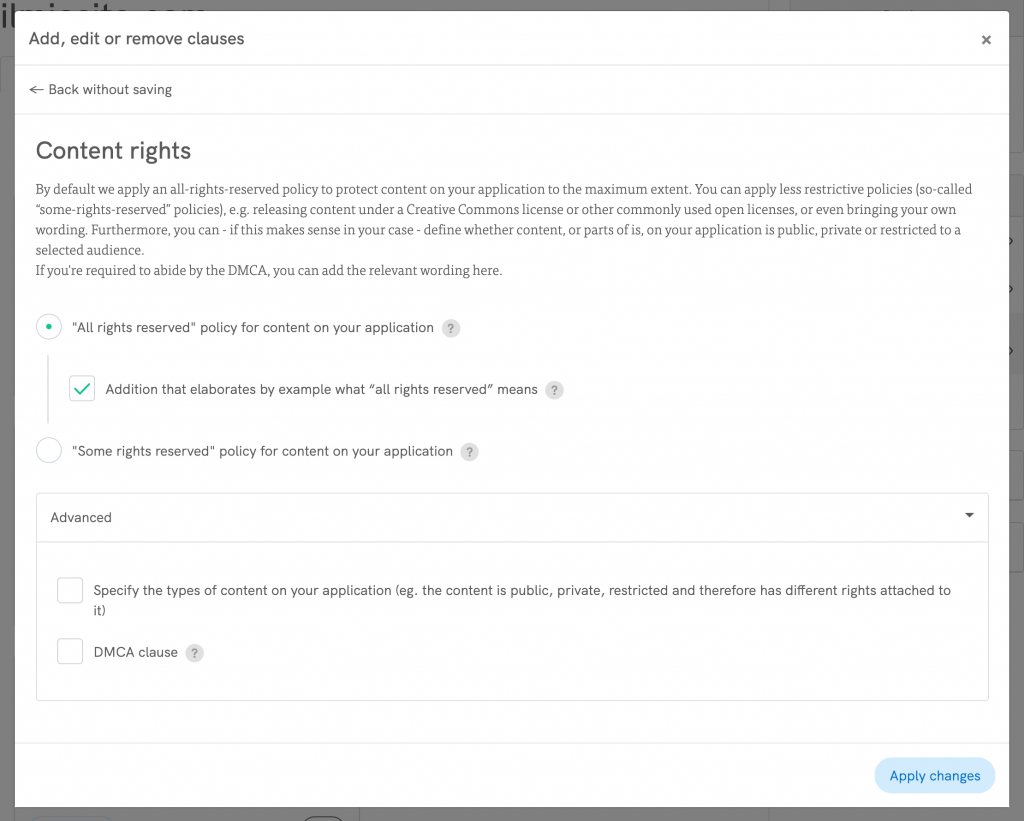
Task: Enable the DMCA clause checkbox
Action: (x=69, y=652)
